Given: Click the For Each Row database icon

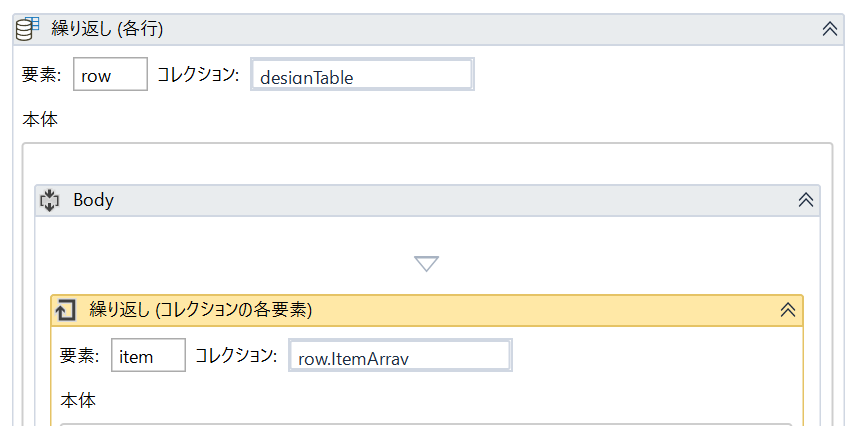Looking at the screenshot, I should pyautogui.click(x=28, y=28).
